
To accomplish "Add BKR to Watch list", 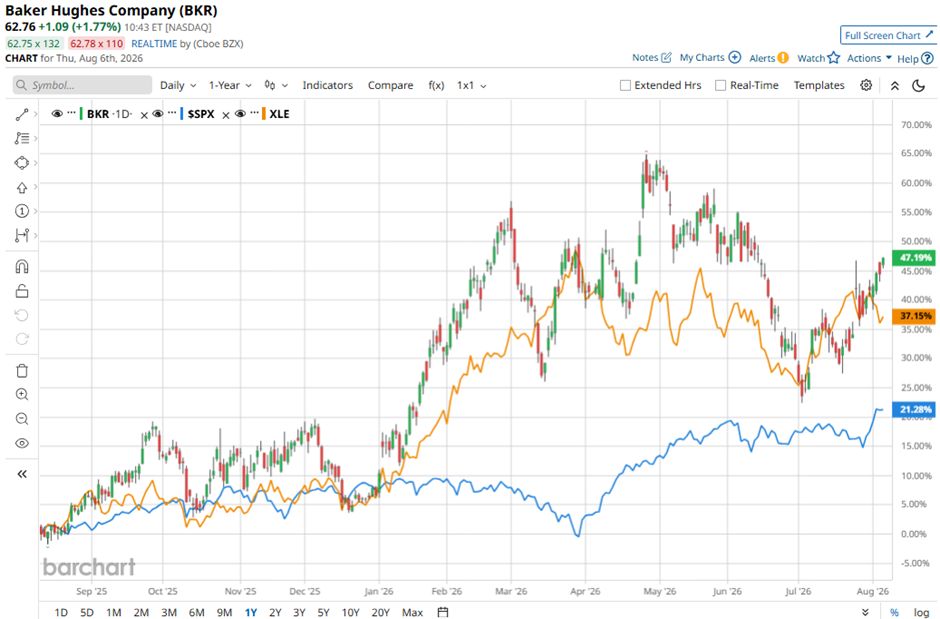I will pyautogui.click(x=818, y=58).
